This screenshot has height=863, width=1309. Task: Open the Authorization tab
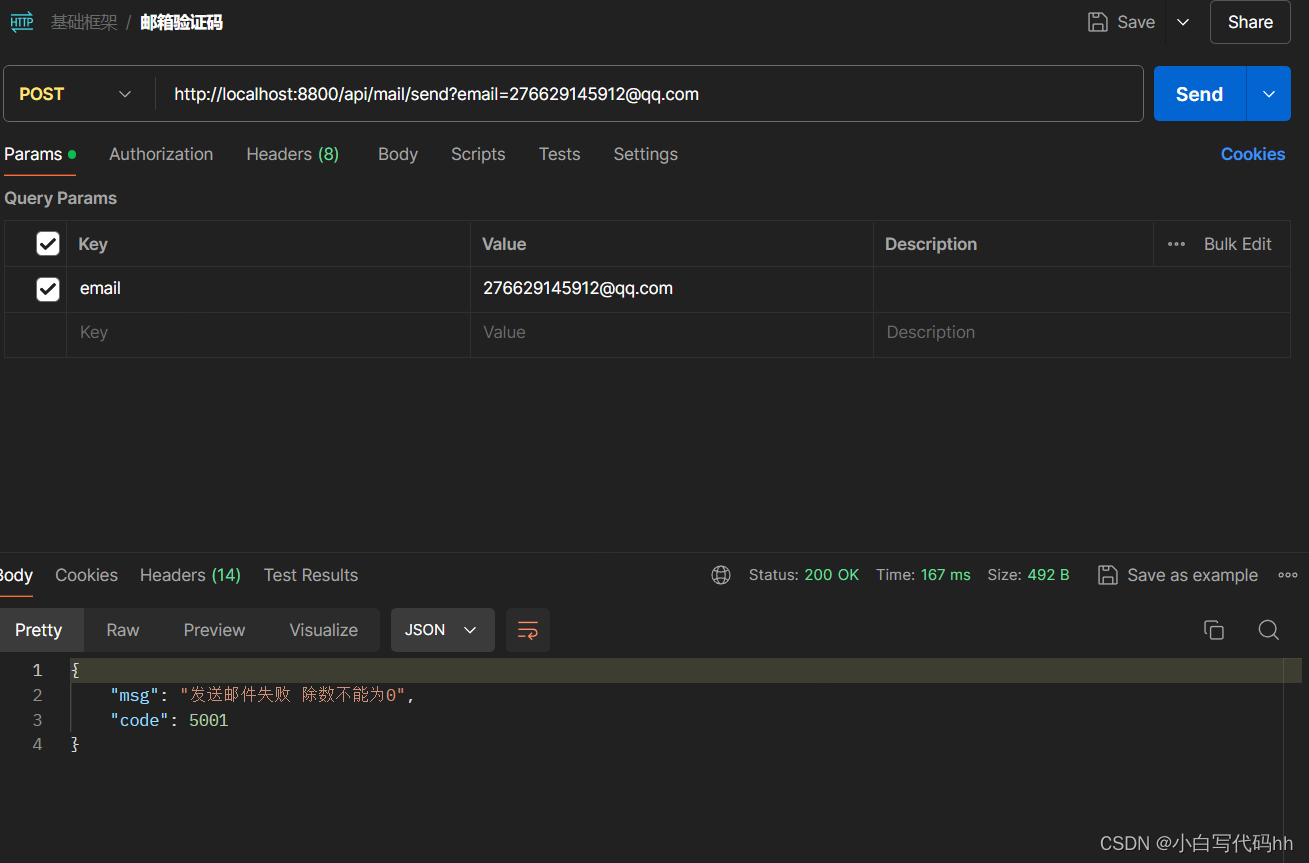(x=161, y=154)
